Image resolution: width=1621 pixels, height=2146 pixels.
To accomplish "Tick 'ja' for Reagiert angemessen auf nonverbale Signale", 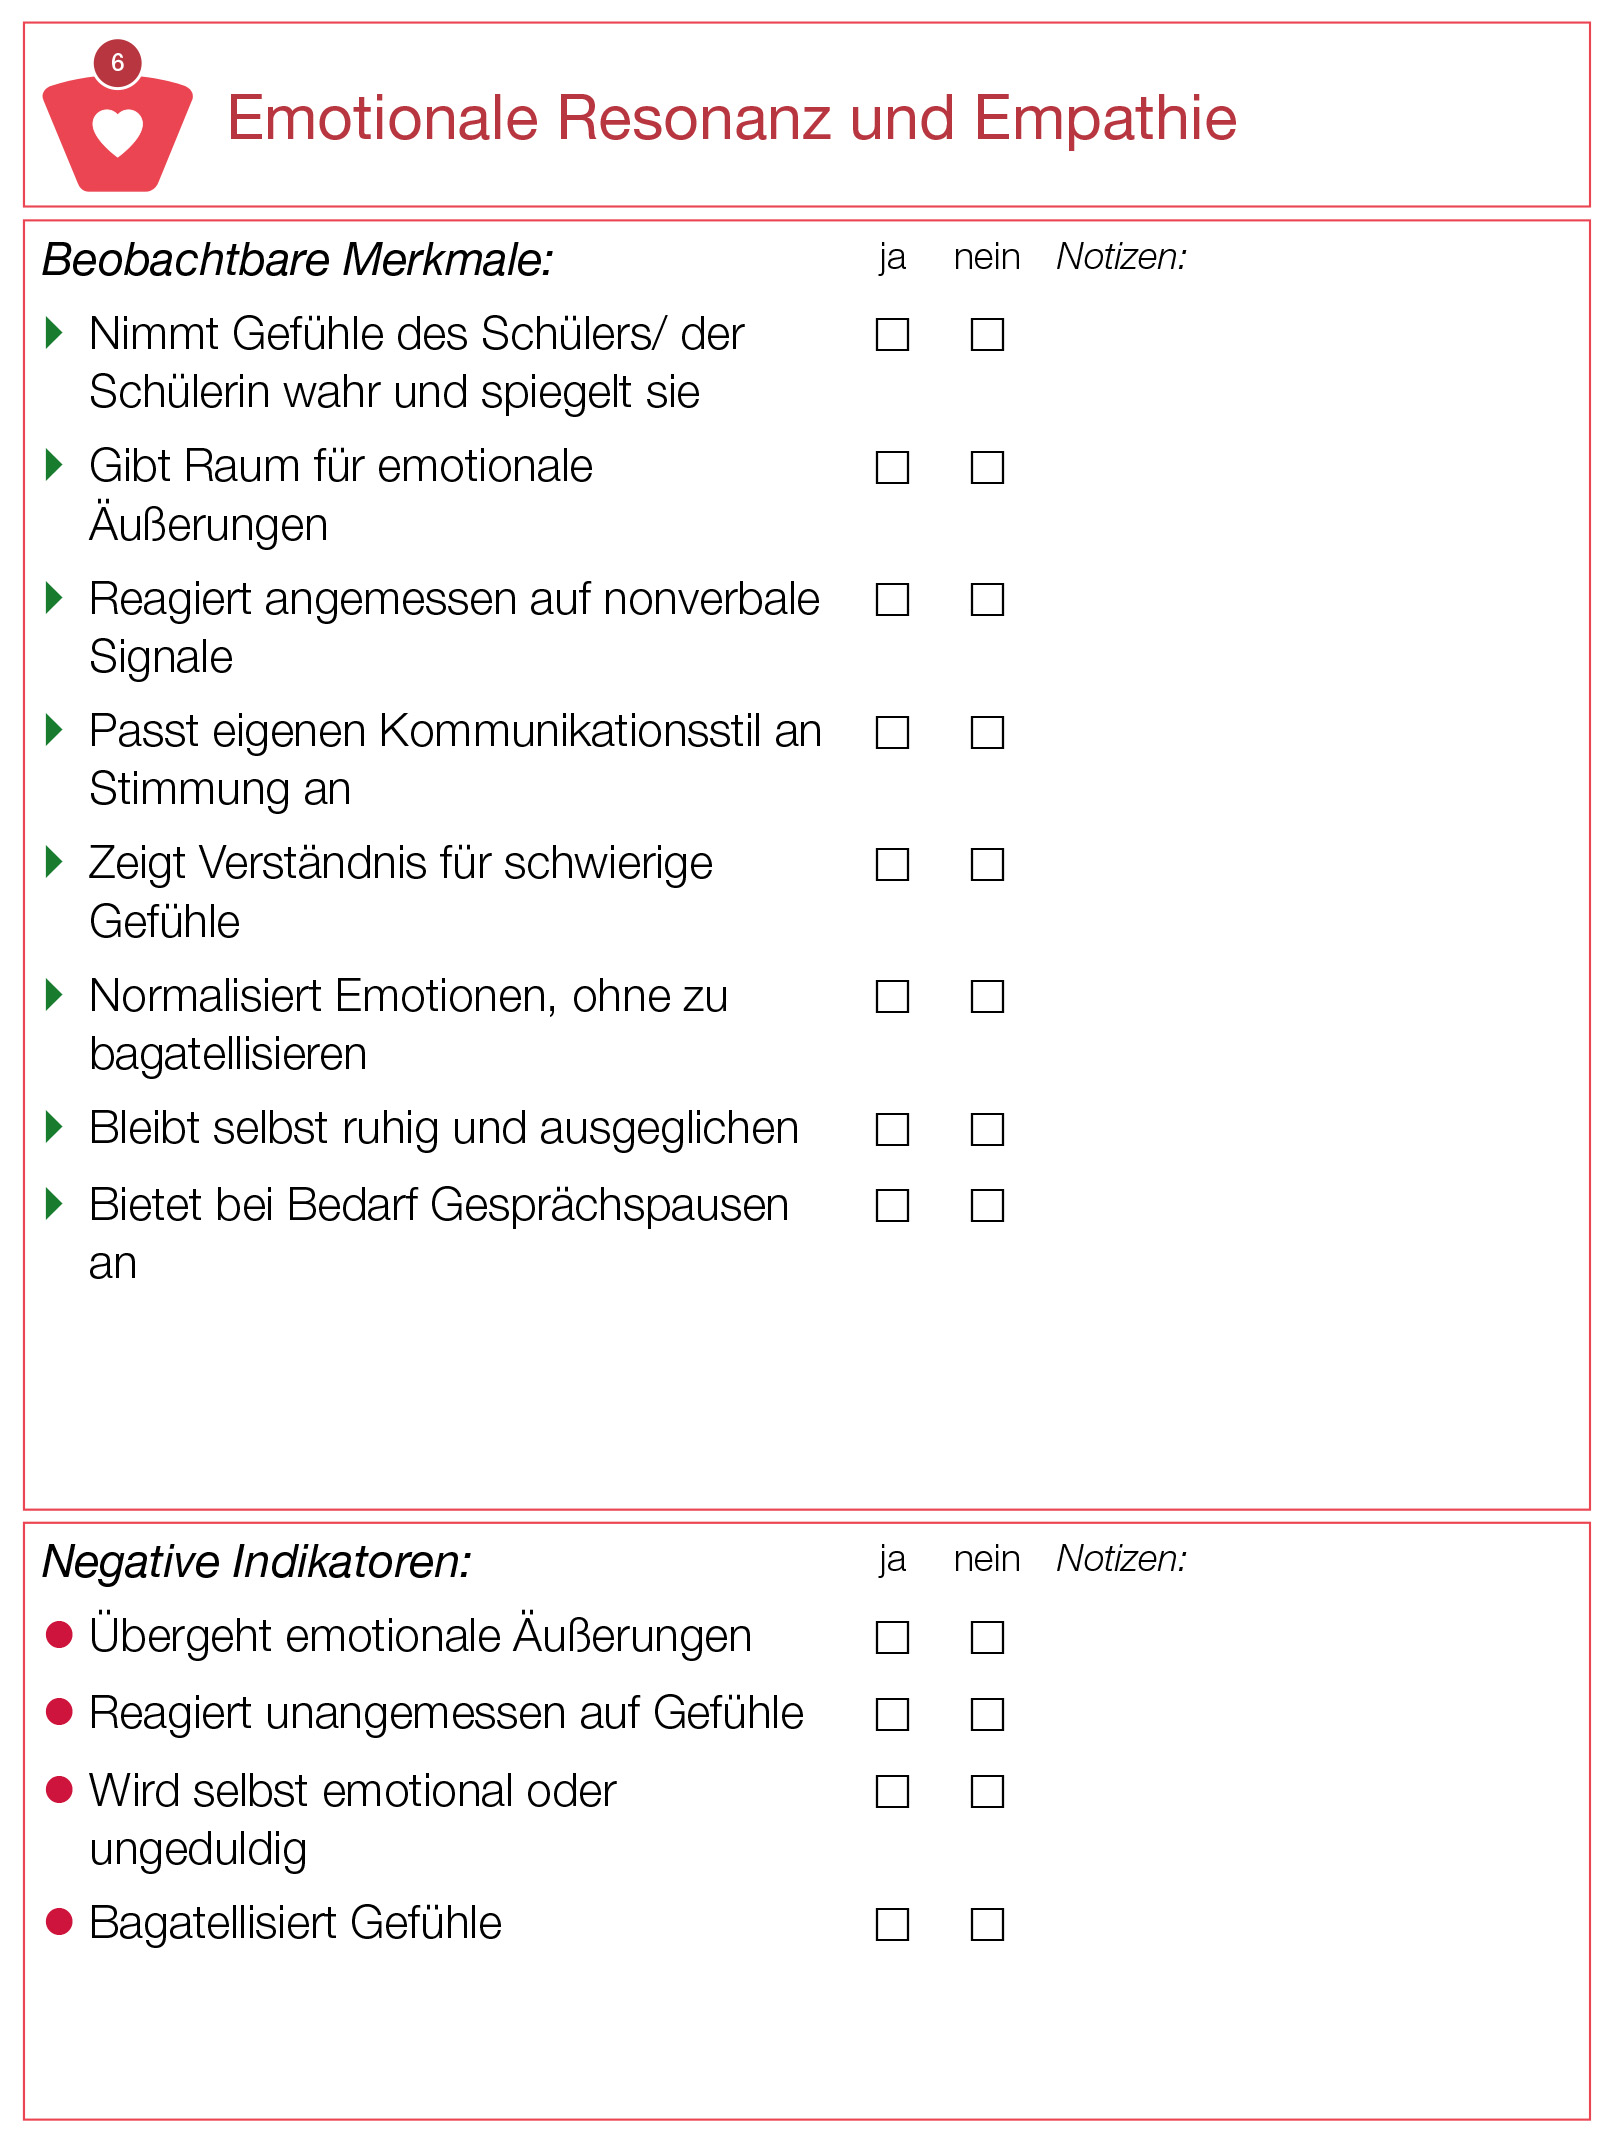I will 892,600.
